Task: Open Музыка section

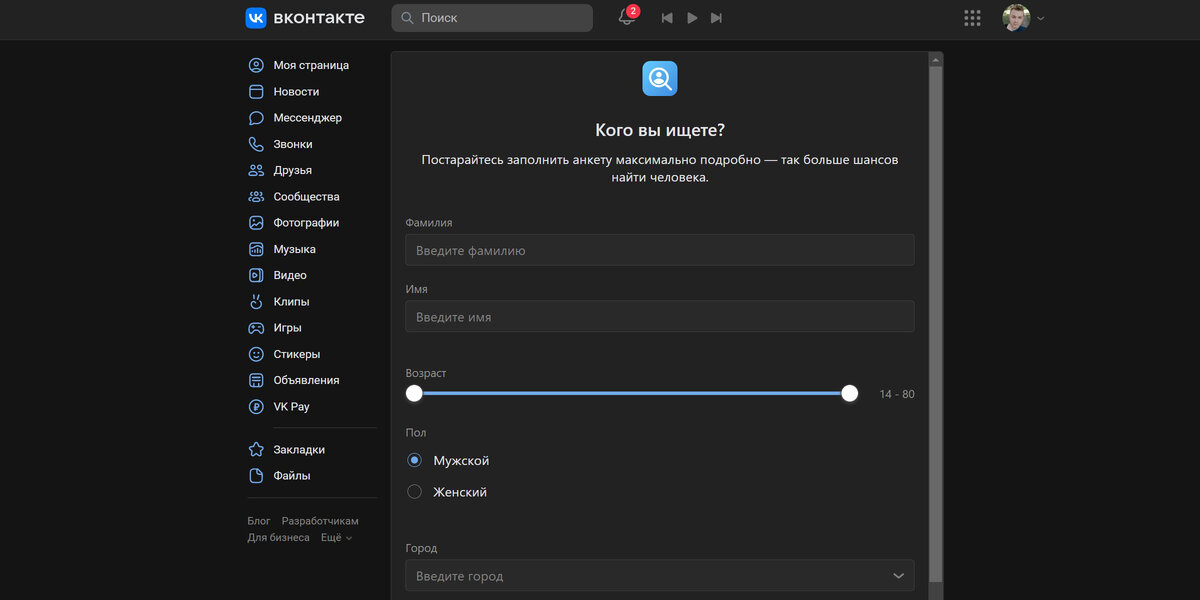Action: (295, 249)
